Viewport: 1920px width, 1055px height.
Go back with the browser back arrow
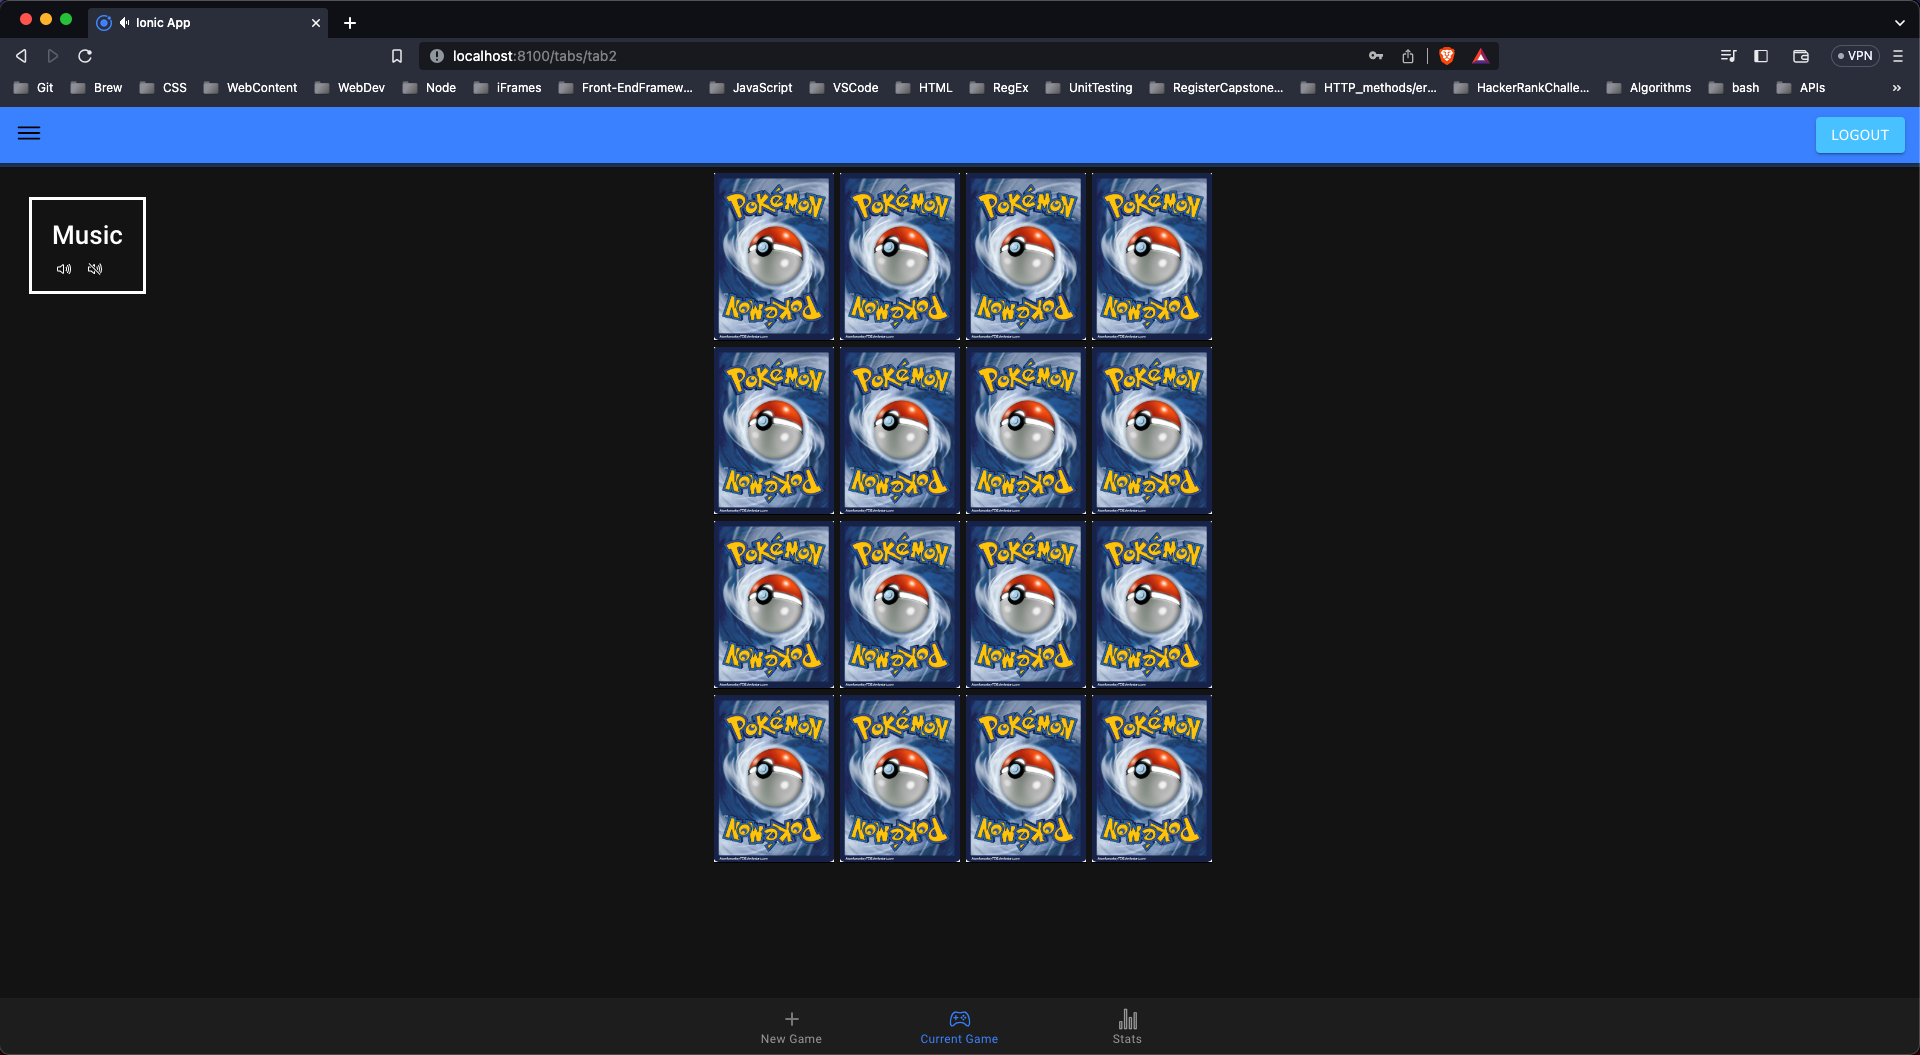coord(21,56)
